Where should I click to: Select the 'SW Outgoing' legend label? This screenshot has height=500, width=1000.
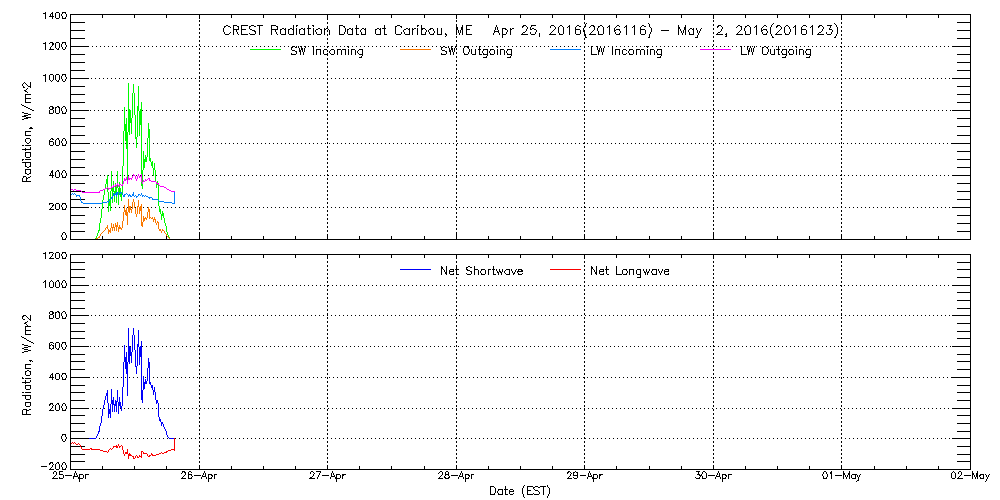[x=476, y=51]
